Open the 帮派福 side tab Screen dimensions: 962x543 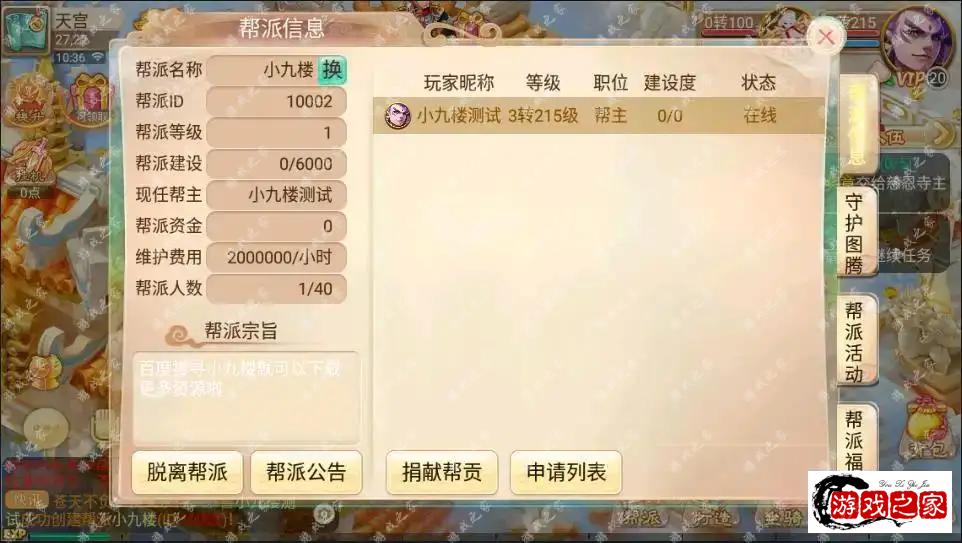tap(856, 439)
